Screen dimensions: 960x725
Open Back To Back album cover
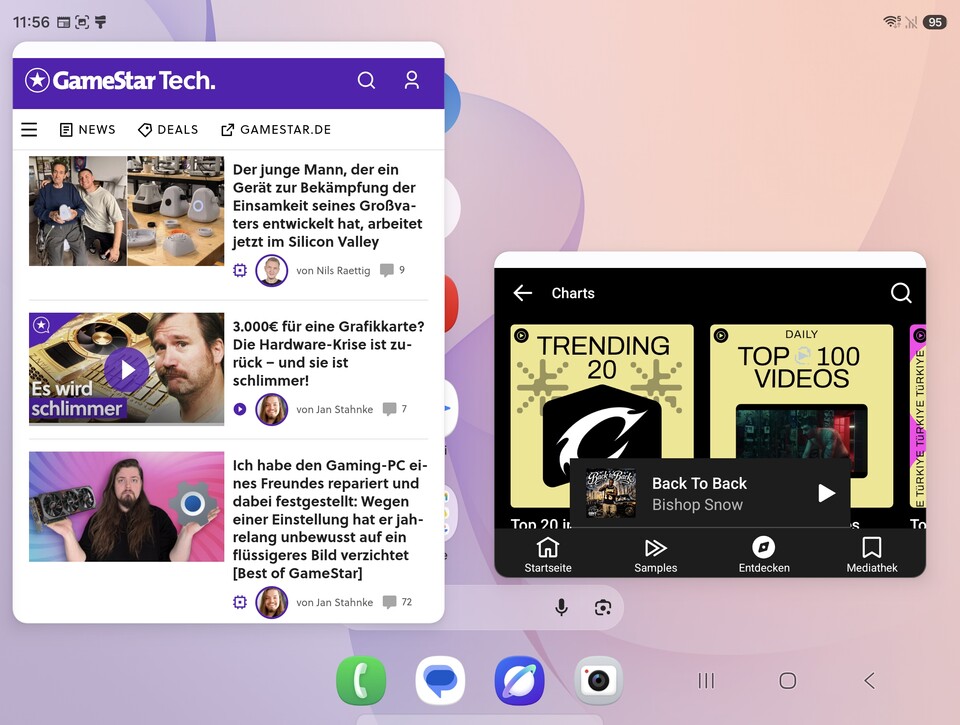pyautogui.click(x=610, y=493)
